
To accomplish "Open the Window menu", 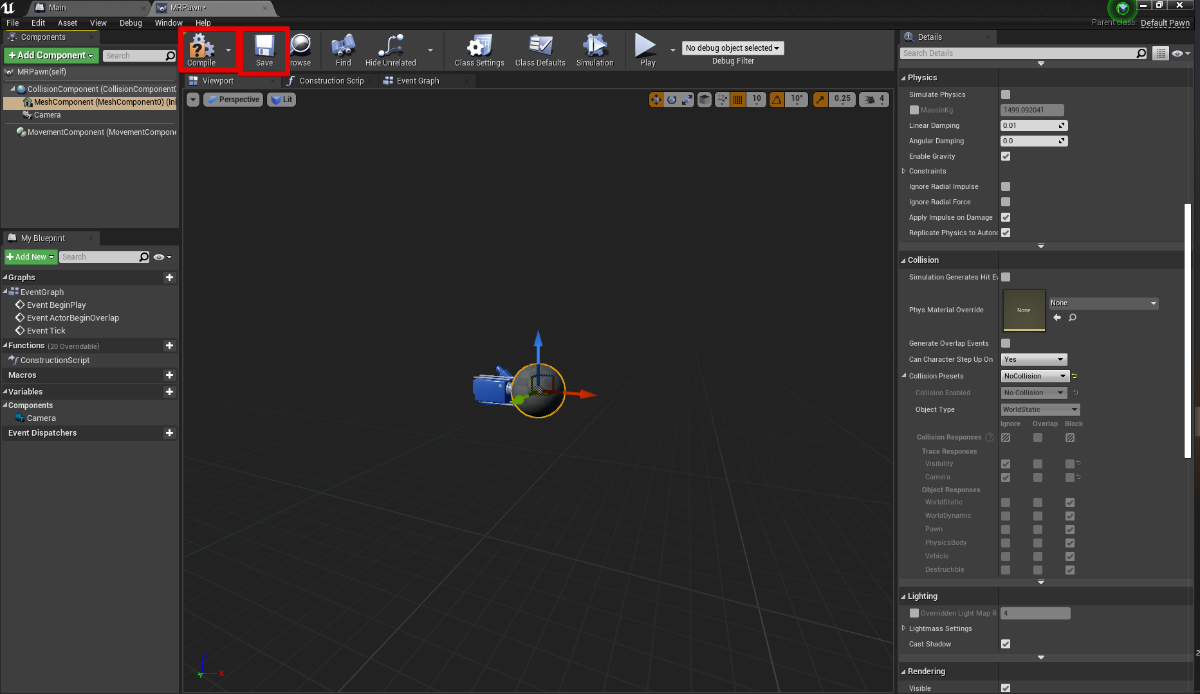I will 168,22.
